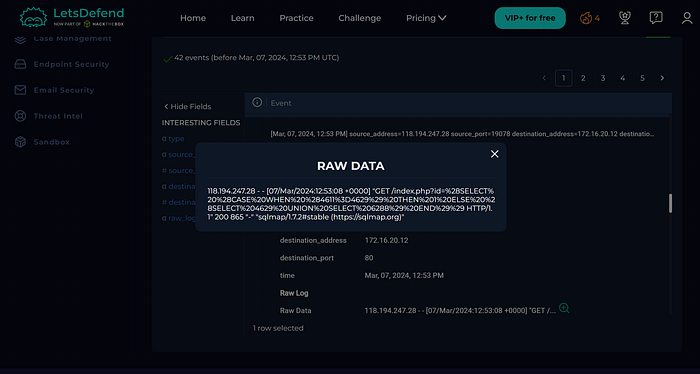The height and width of the screenshot is (374, 700).
Task: Click the raw log text in popup
Action: pos(351,204)
